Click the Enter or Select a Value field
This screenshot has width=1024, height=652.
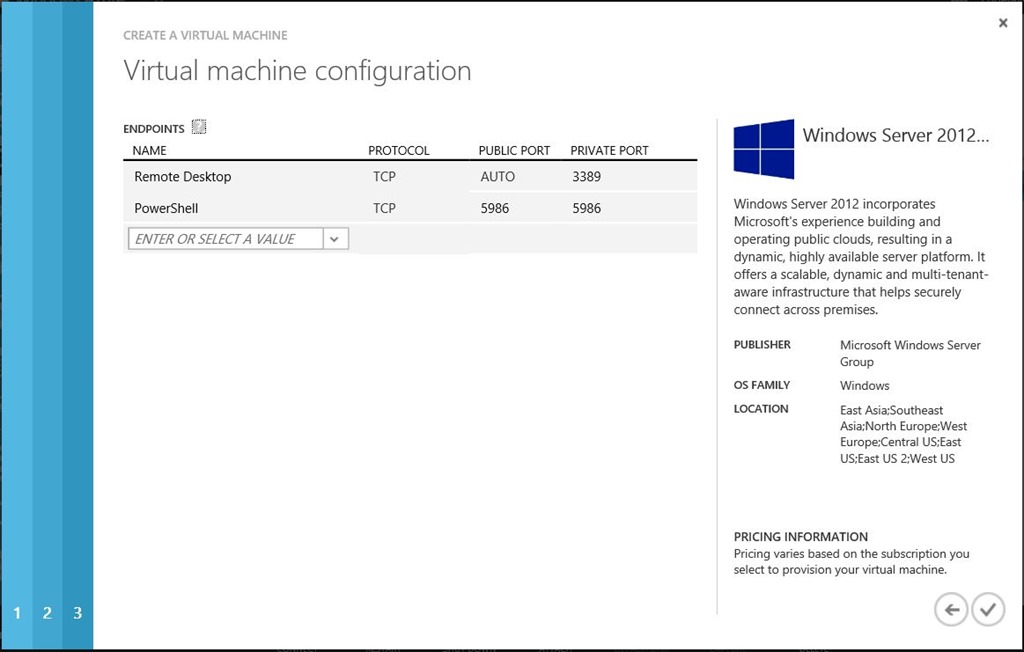(226, 239)
